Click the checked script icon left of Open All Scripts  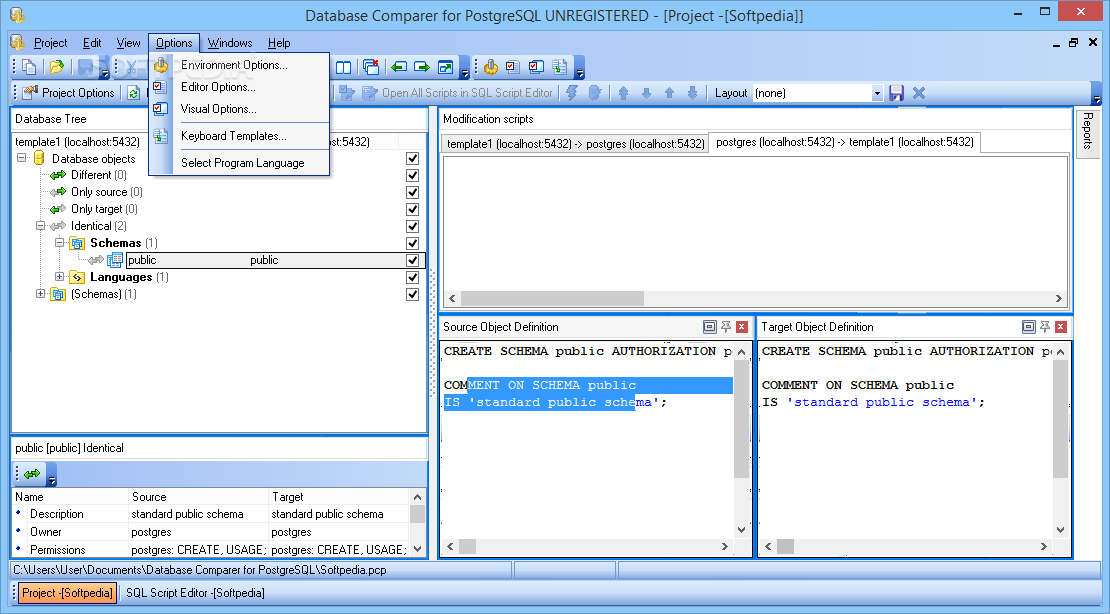coord(346,93)
